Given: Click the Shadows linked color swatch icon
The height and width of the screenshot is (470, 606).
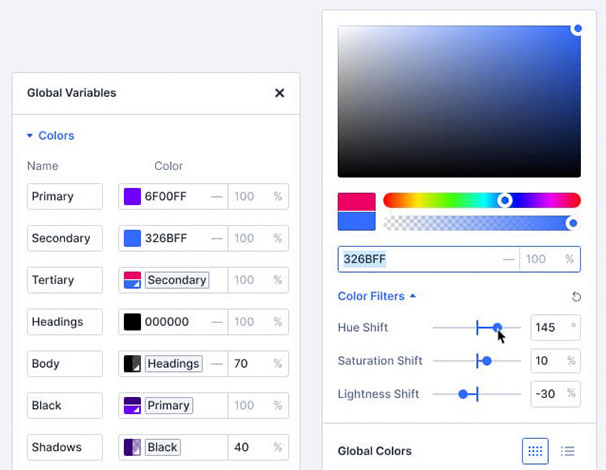Looking at the screenshot, I should (132, 447).
